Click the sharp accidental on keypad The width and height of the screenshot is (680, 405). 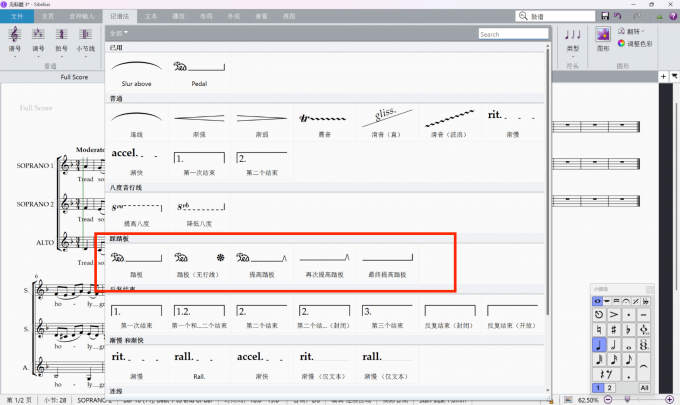614,330
